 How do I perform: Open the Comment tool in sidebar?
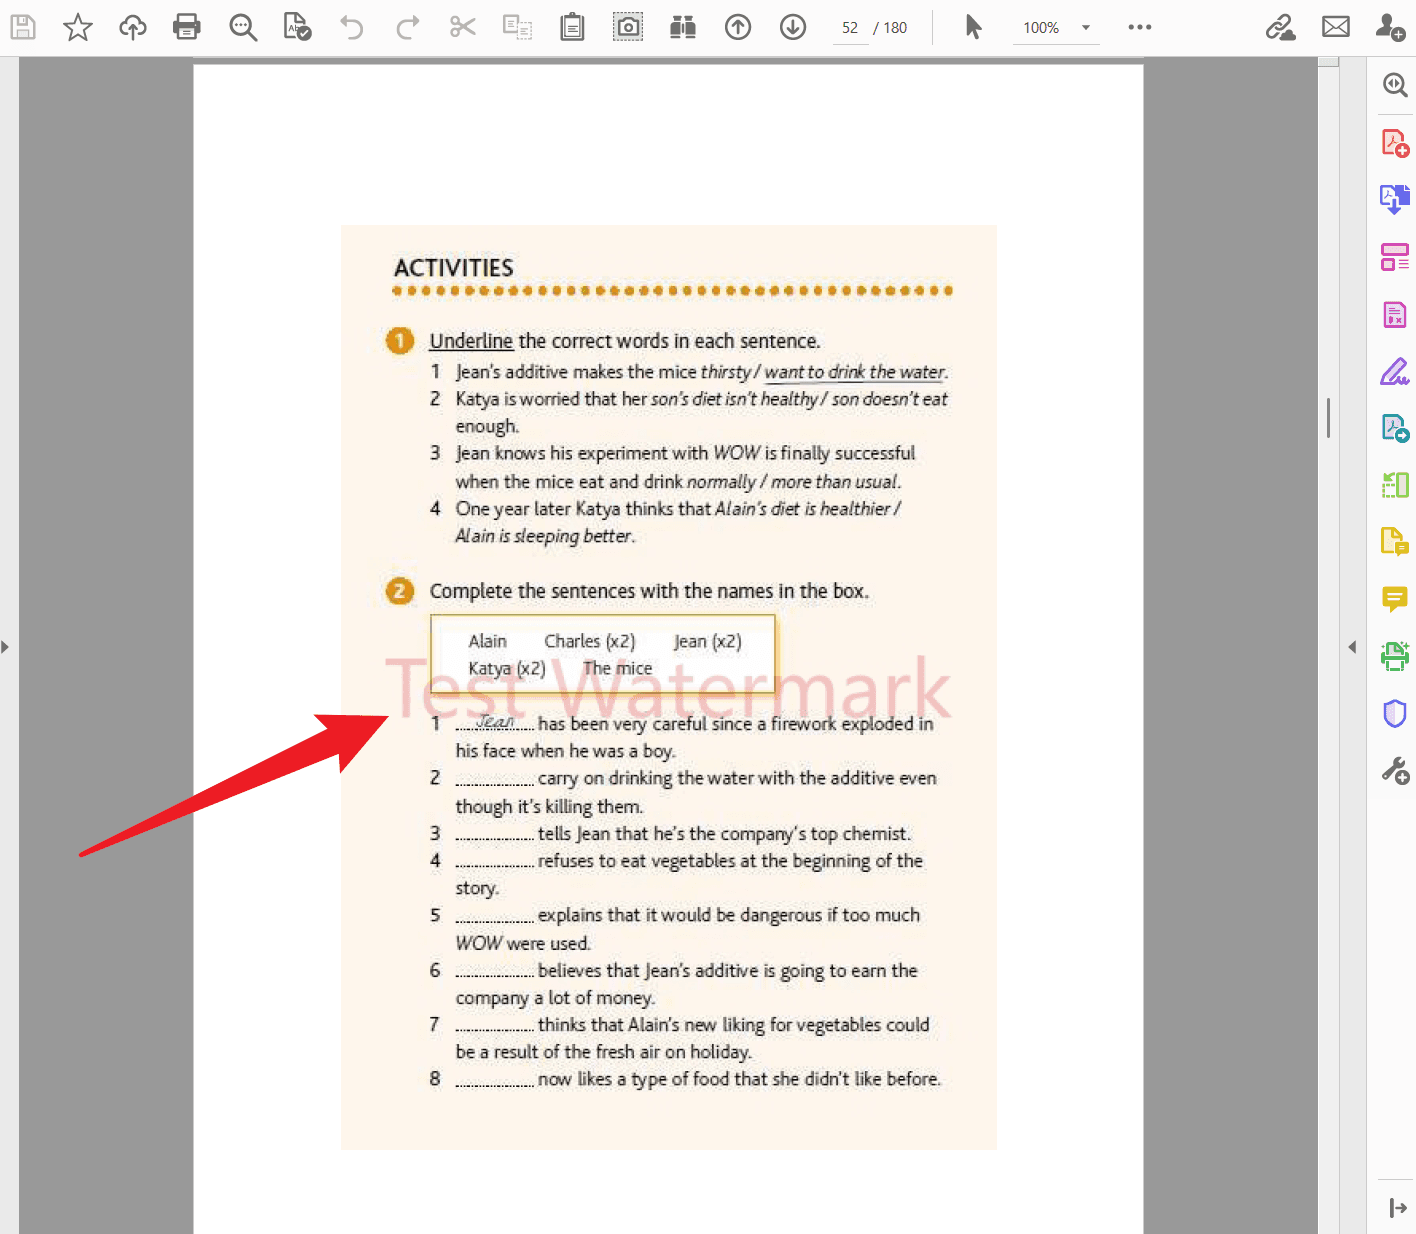(x=1395, y=598)
